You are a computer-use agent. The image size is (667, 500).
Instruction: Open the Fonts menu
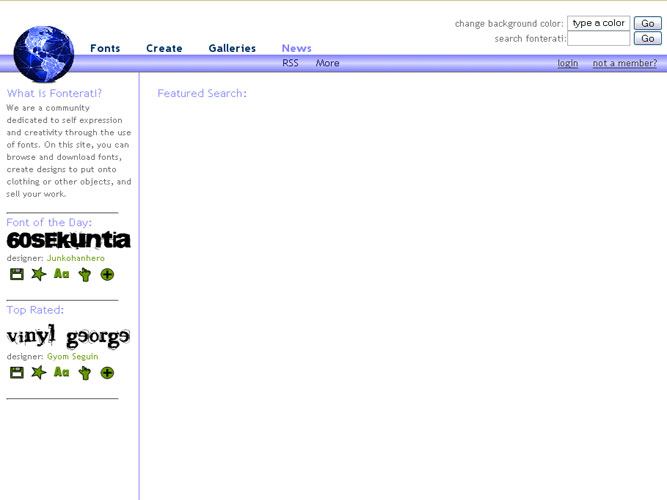(x=105, y=48)
